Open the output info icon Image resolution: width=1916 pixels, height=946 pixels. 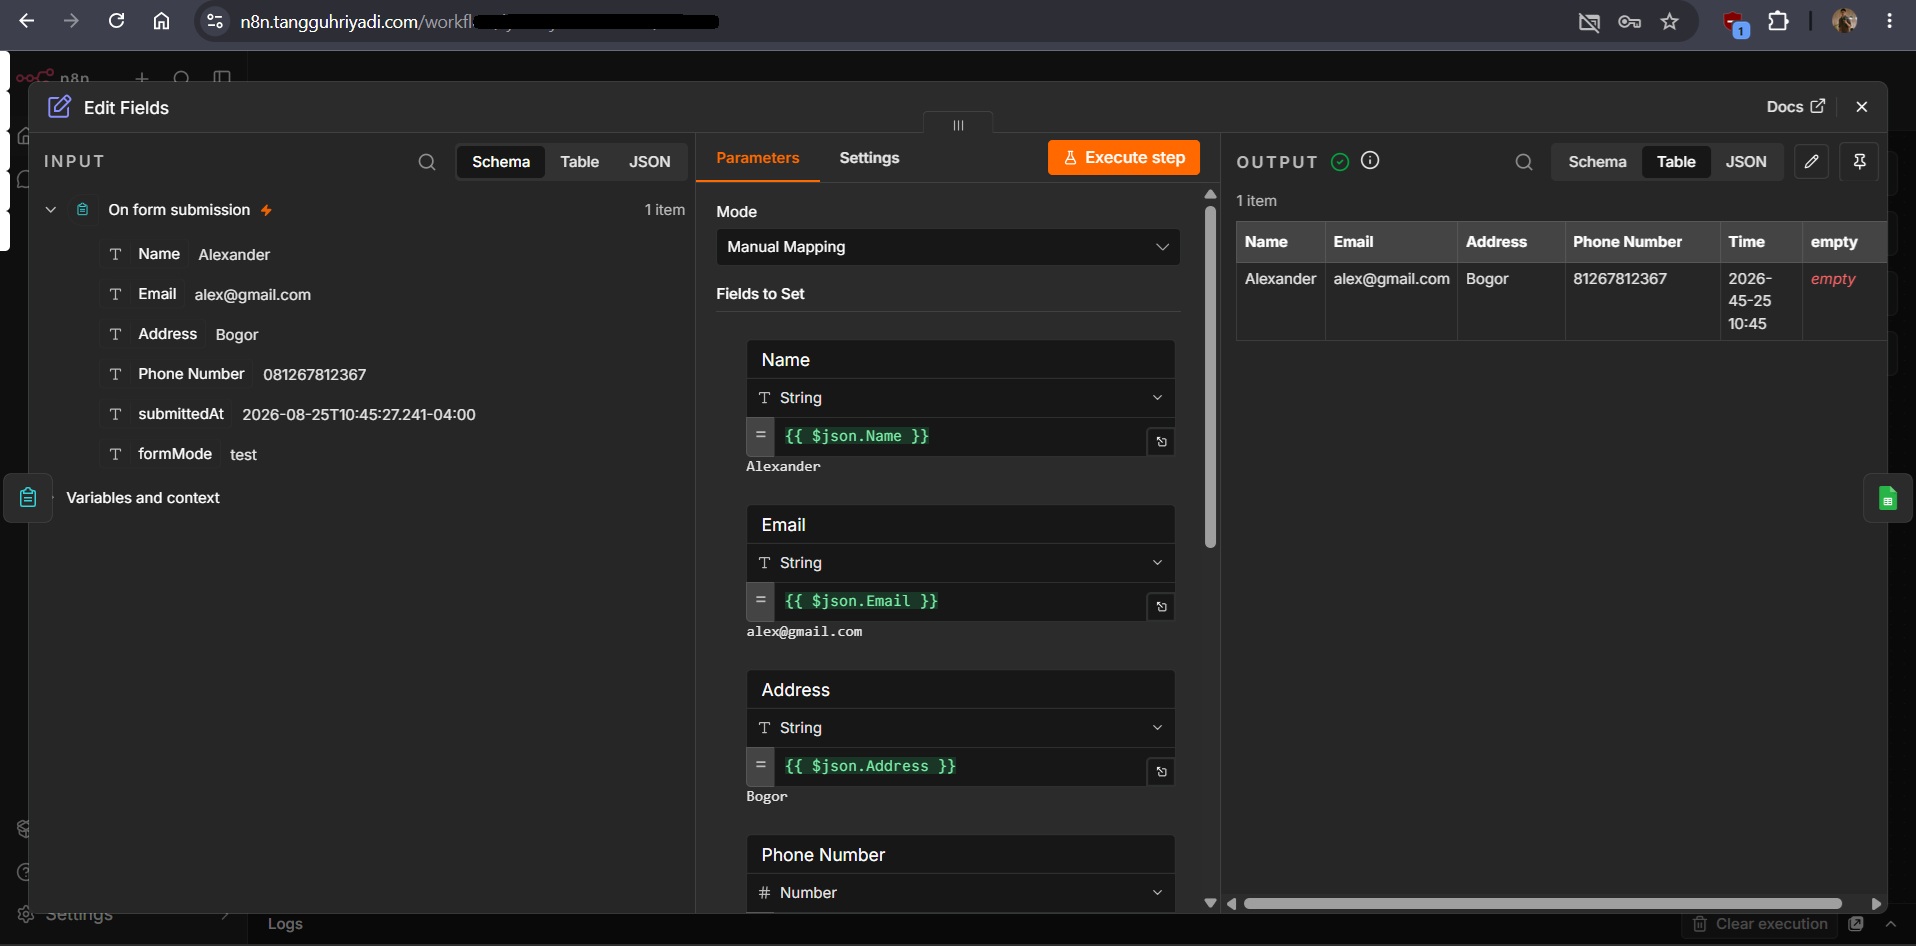[x=1370, y=160]
